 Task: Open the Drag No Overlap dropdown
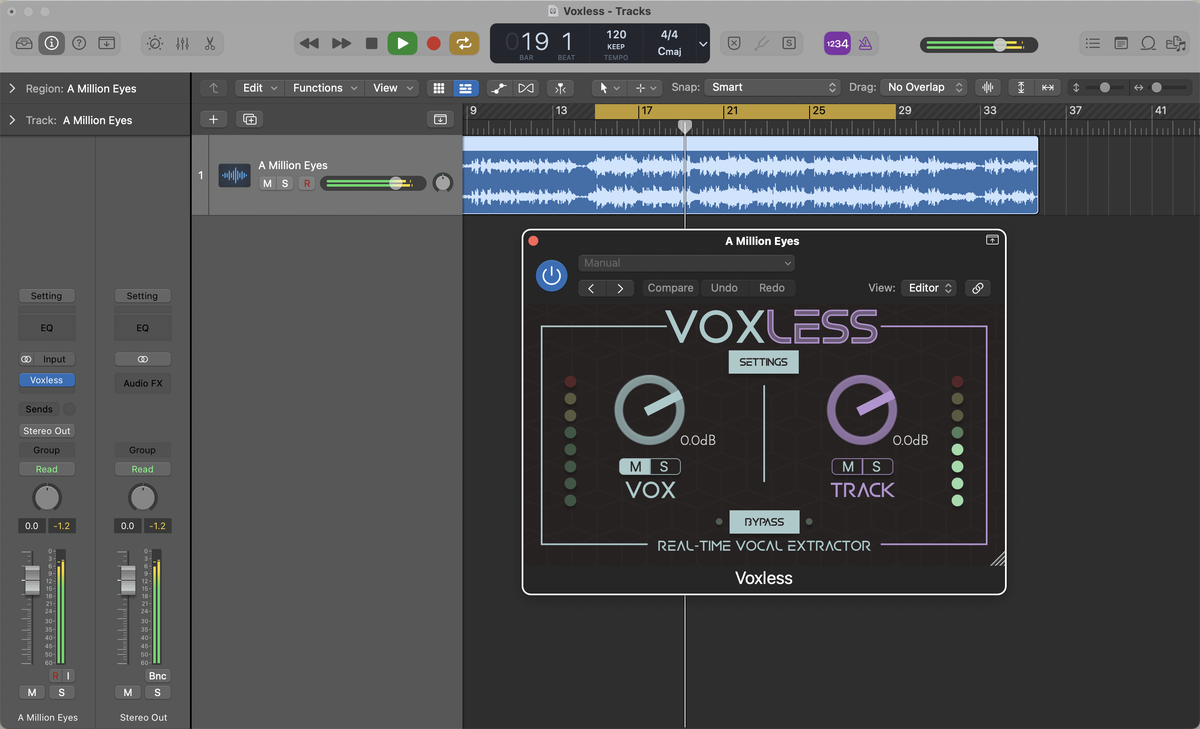(x=924, y=88)
